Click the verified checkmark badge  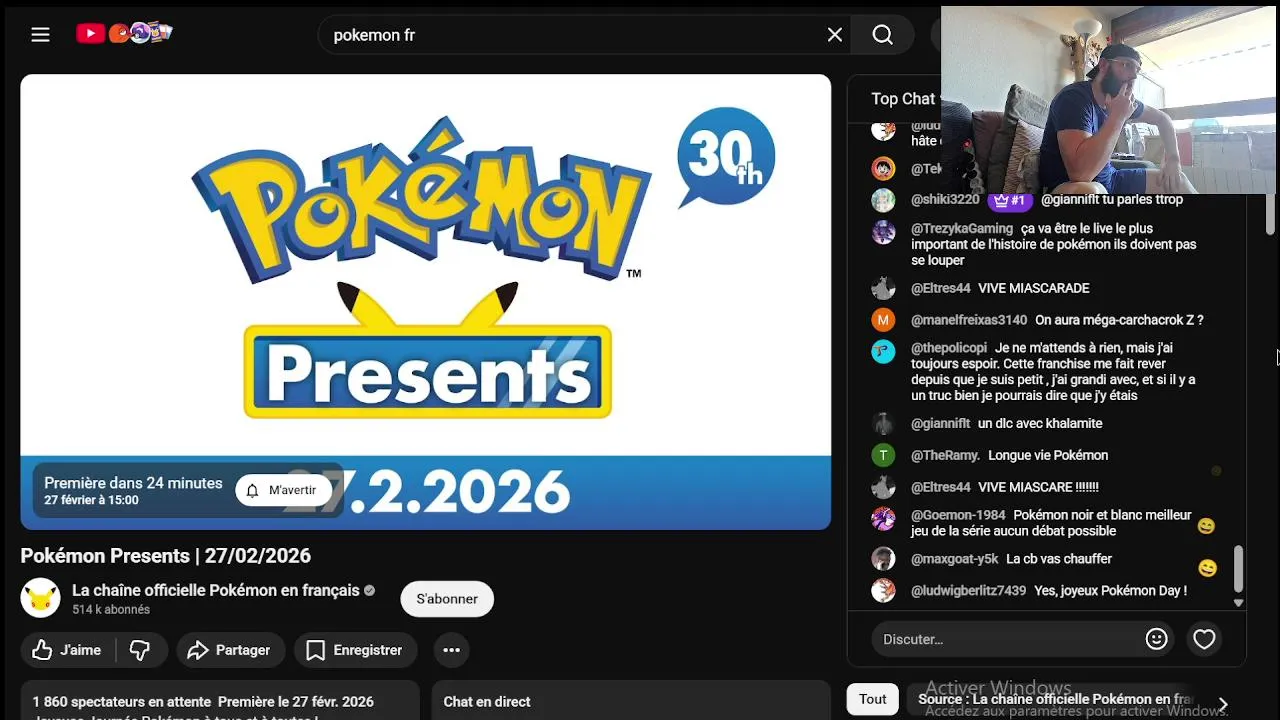(x=369, y=591)
